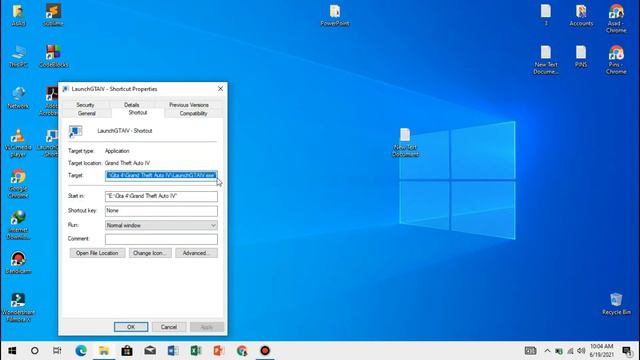Select the Asad - Chrome shortcut icon
640x360 pixels.
(616, 18)
